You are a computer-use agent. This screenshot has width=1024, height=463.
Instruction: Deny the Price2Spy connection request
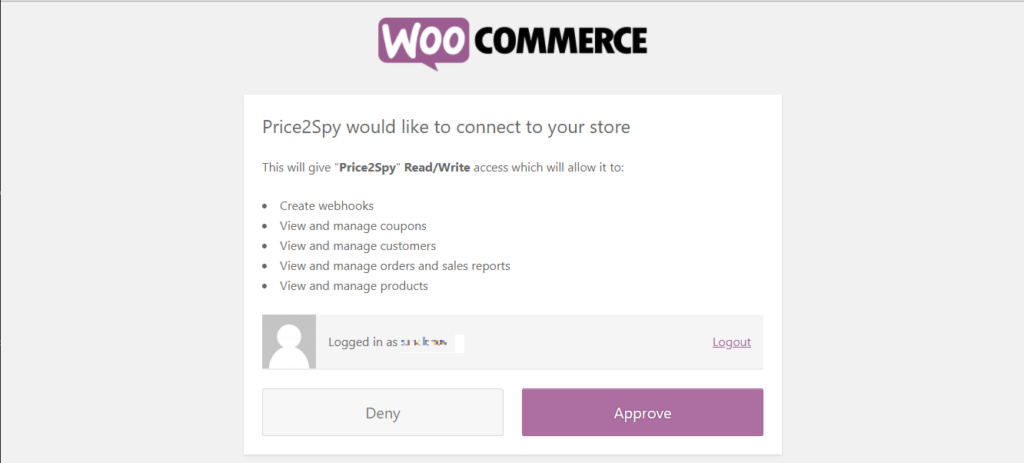click(x=383, y=413)
